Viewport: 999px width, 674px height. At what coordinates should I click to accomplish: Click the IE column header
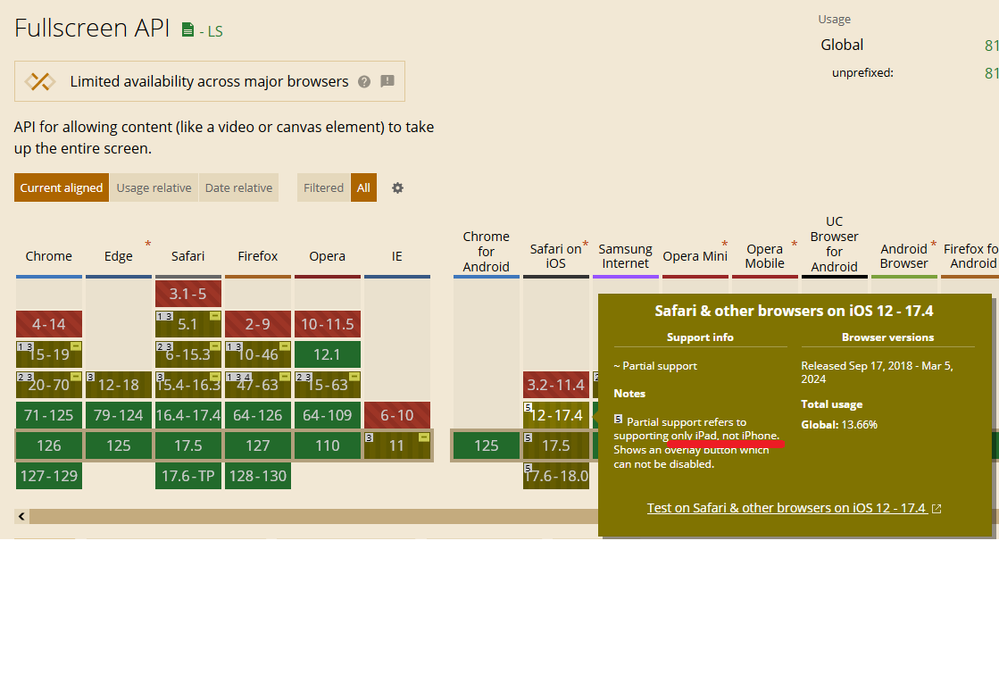397,256
